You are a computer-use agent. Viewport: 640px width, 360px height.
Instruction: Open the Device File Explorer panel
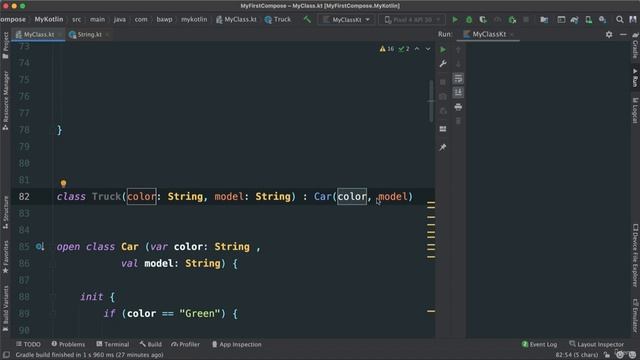point(635,255)
